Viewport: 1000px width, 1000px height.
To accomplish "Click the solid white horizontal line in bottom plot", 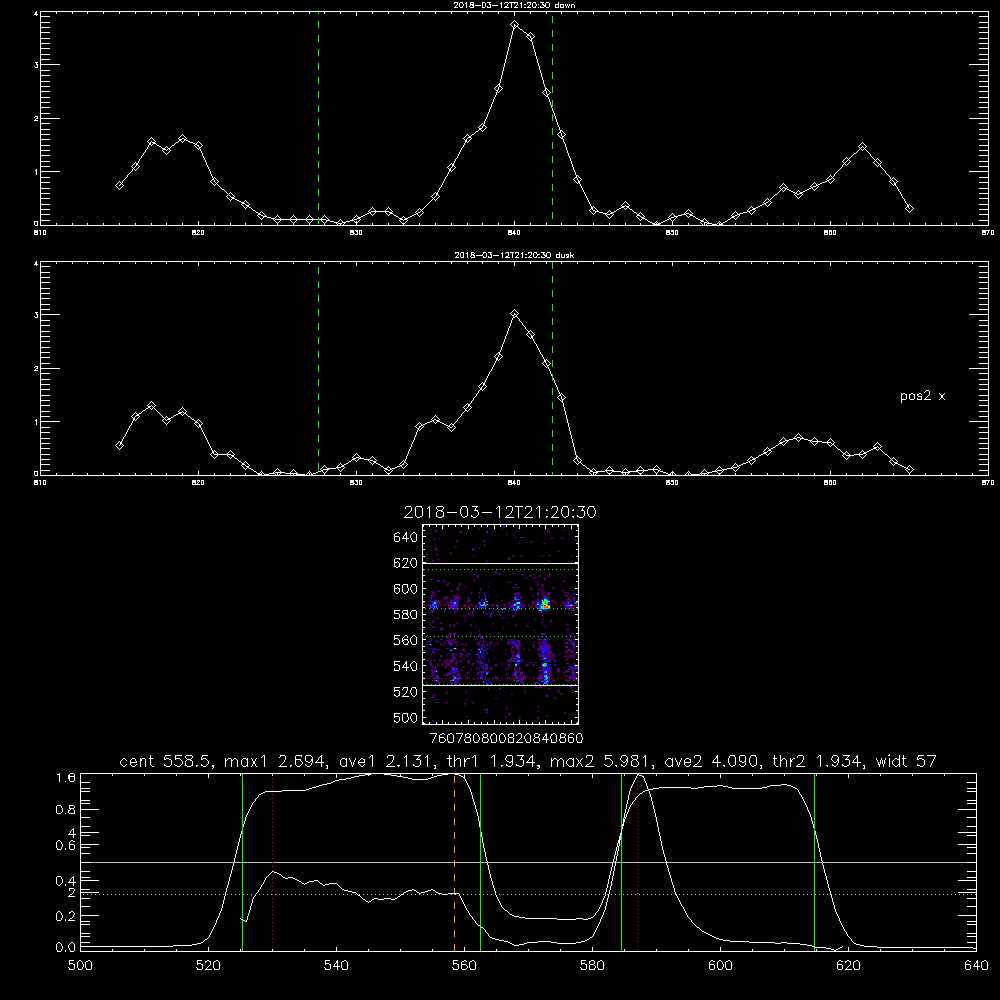I will [528, 862].
